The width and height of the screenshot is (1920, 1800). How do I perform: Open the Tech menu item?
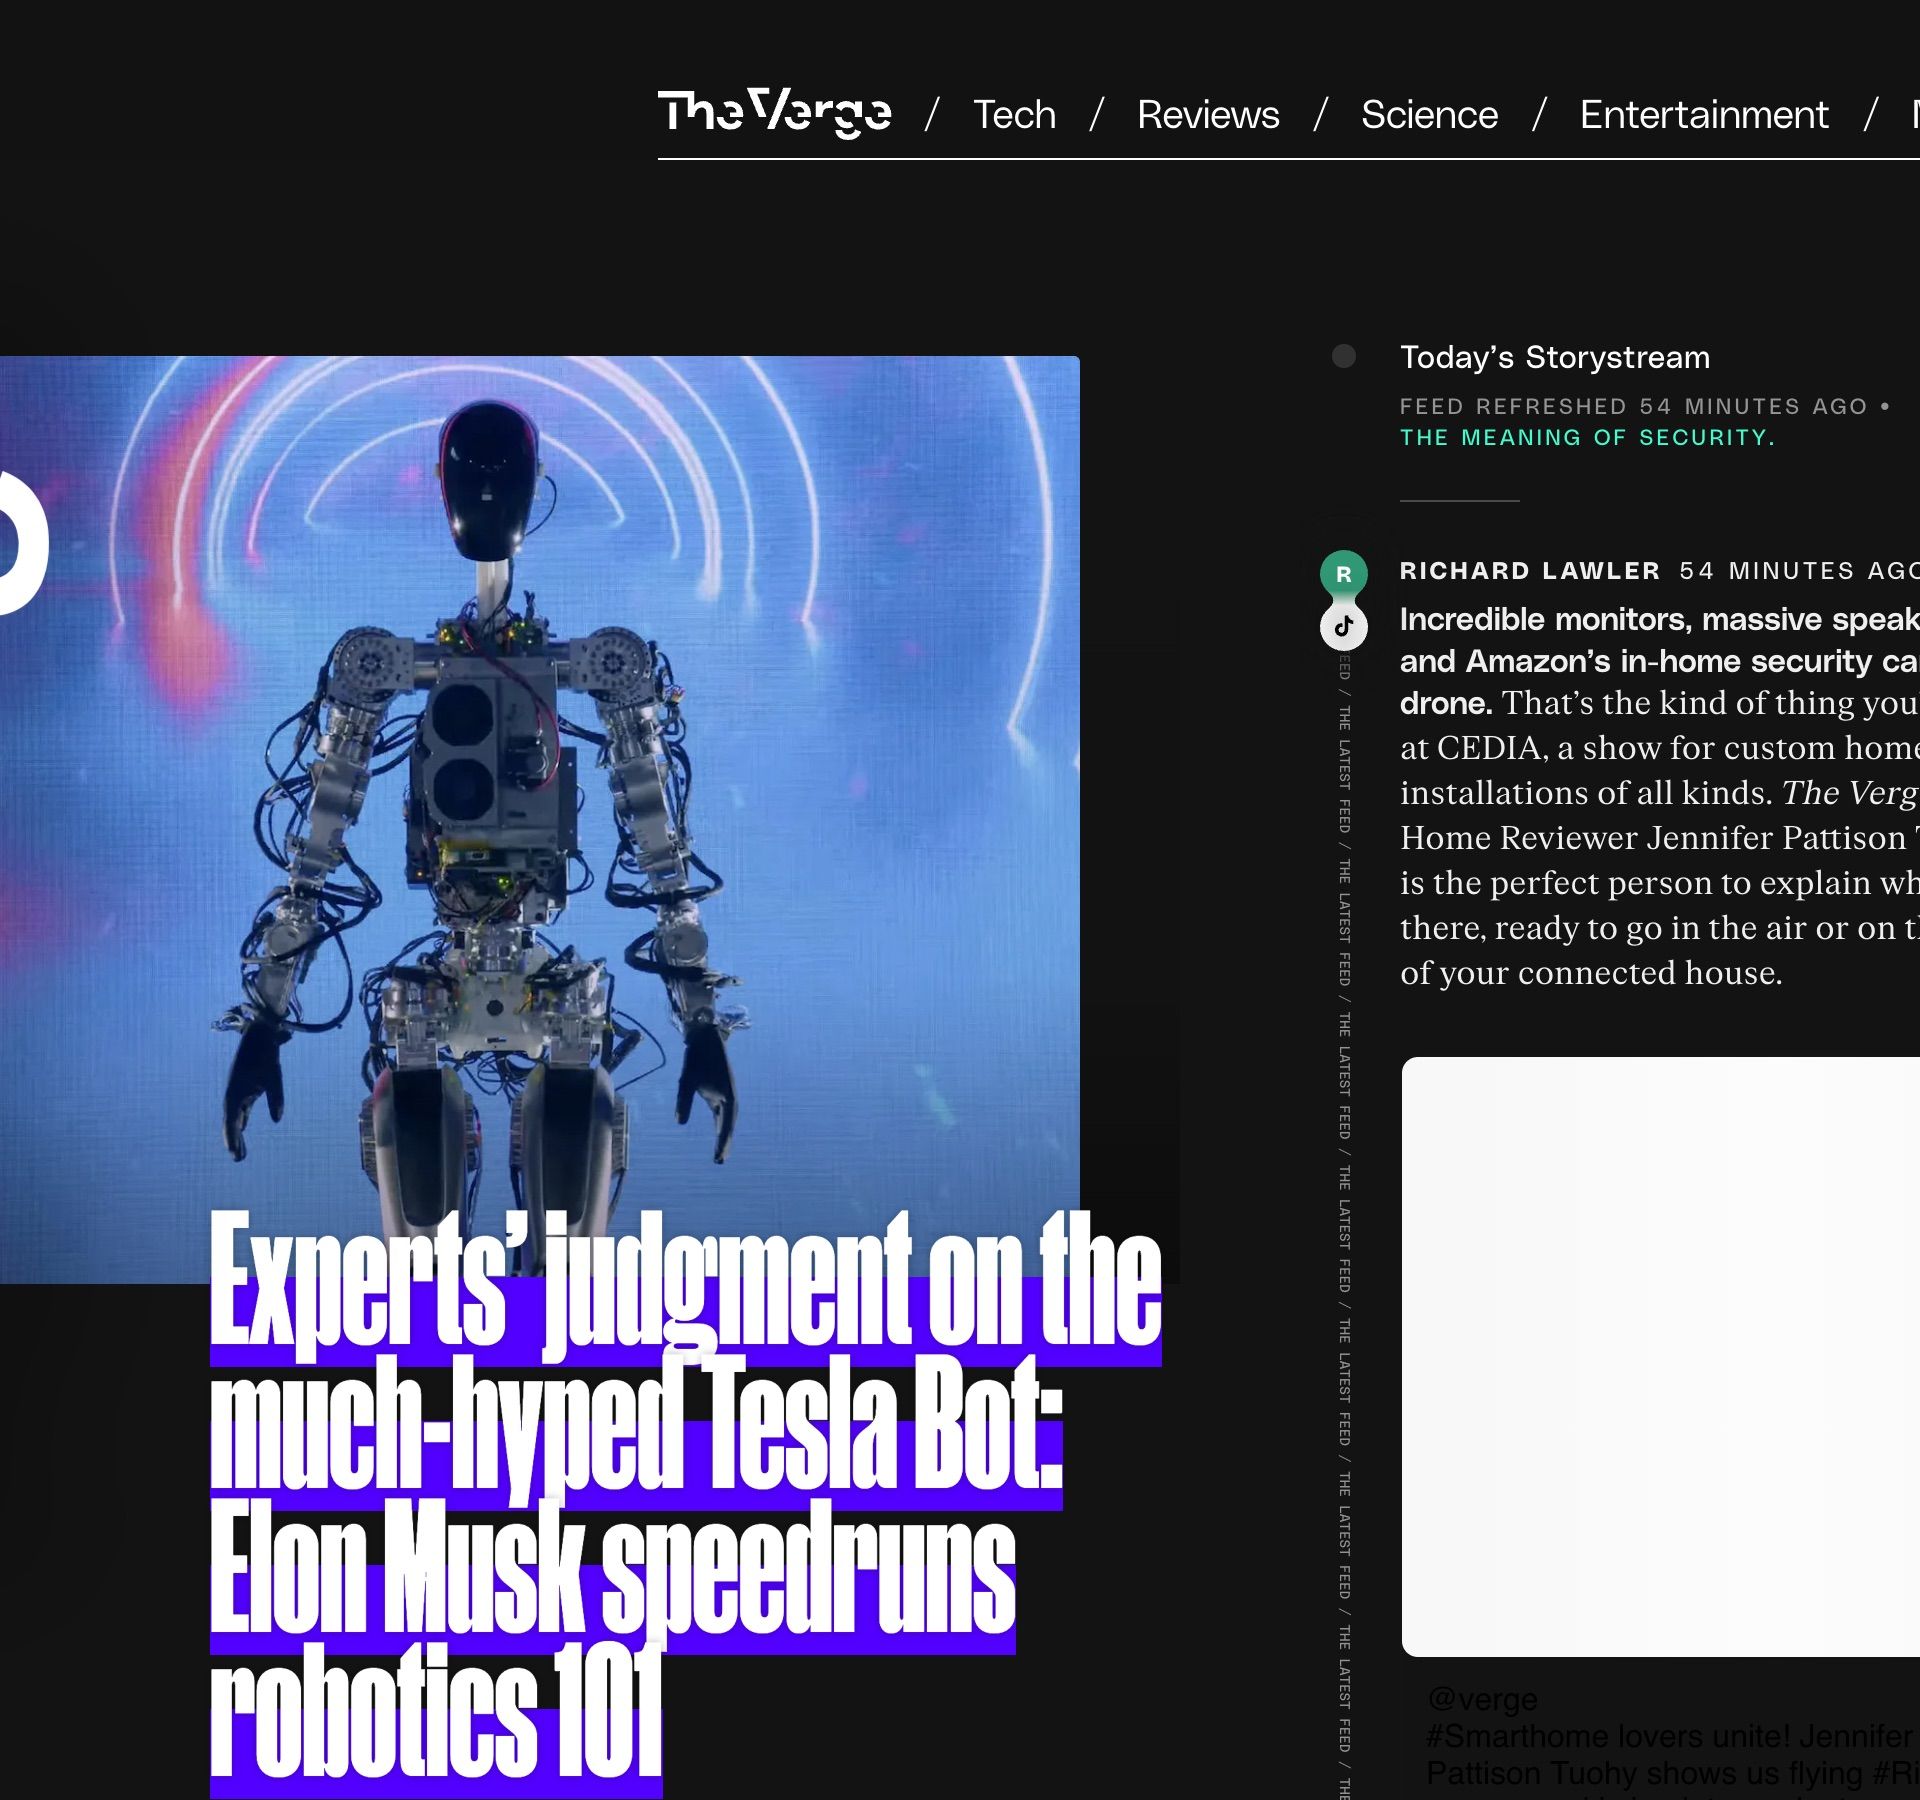coord(1014,115)
